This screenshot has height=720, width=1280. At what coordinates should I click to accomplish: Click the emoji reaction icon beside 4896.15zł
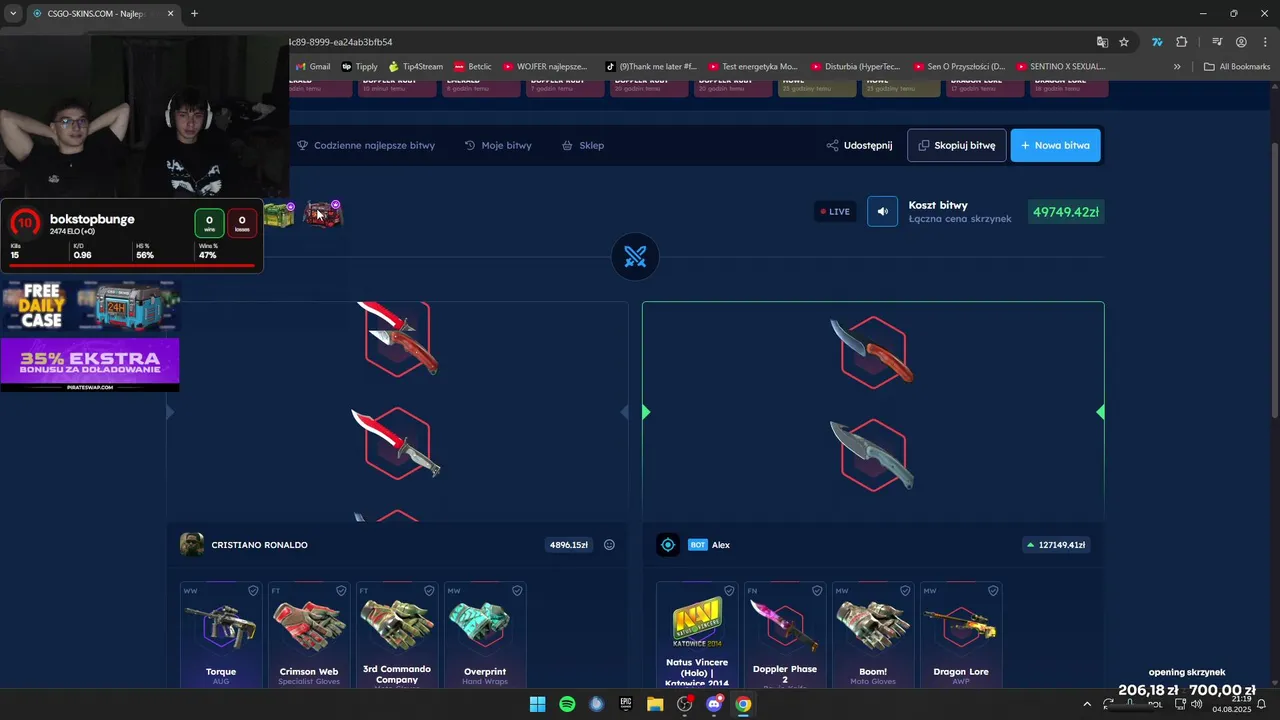click(x=609, y=545)
